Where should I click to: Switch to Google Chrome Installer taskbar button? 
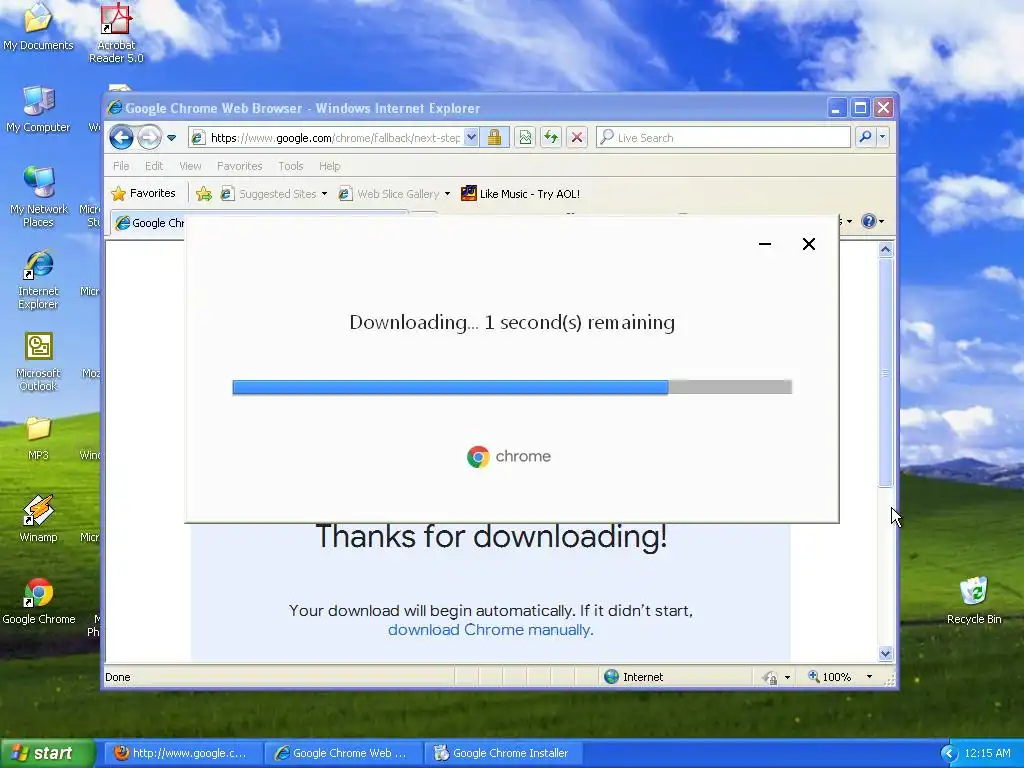pos(503,753)
